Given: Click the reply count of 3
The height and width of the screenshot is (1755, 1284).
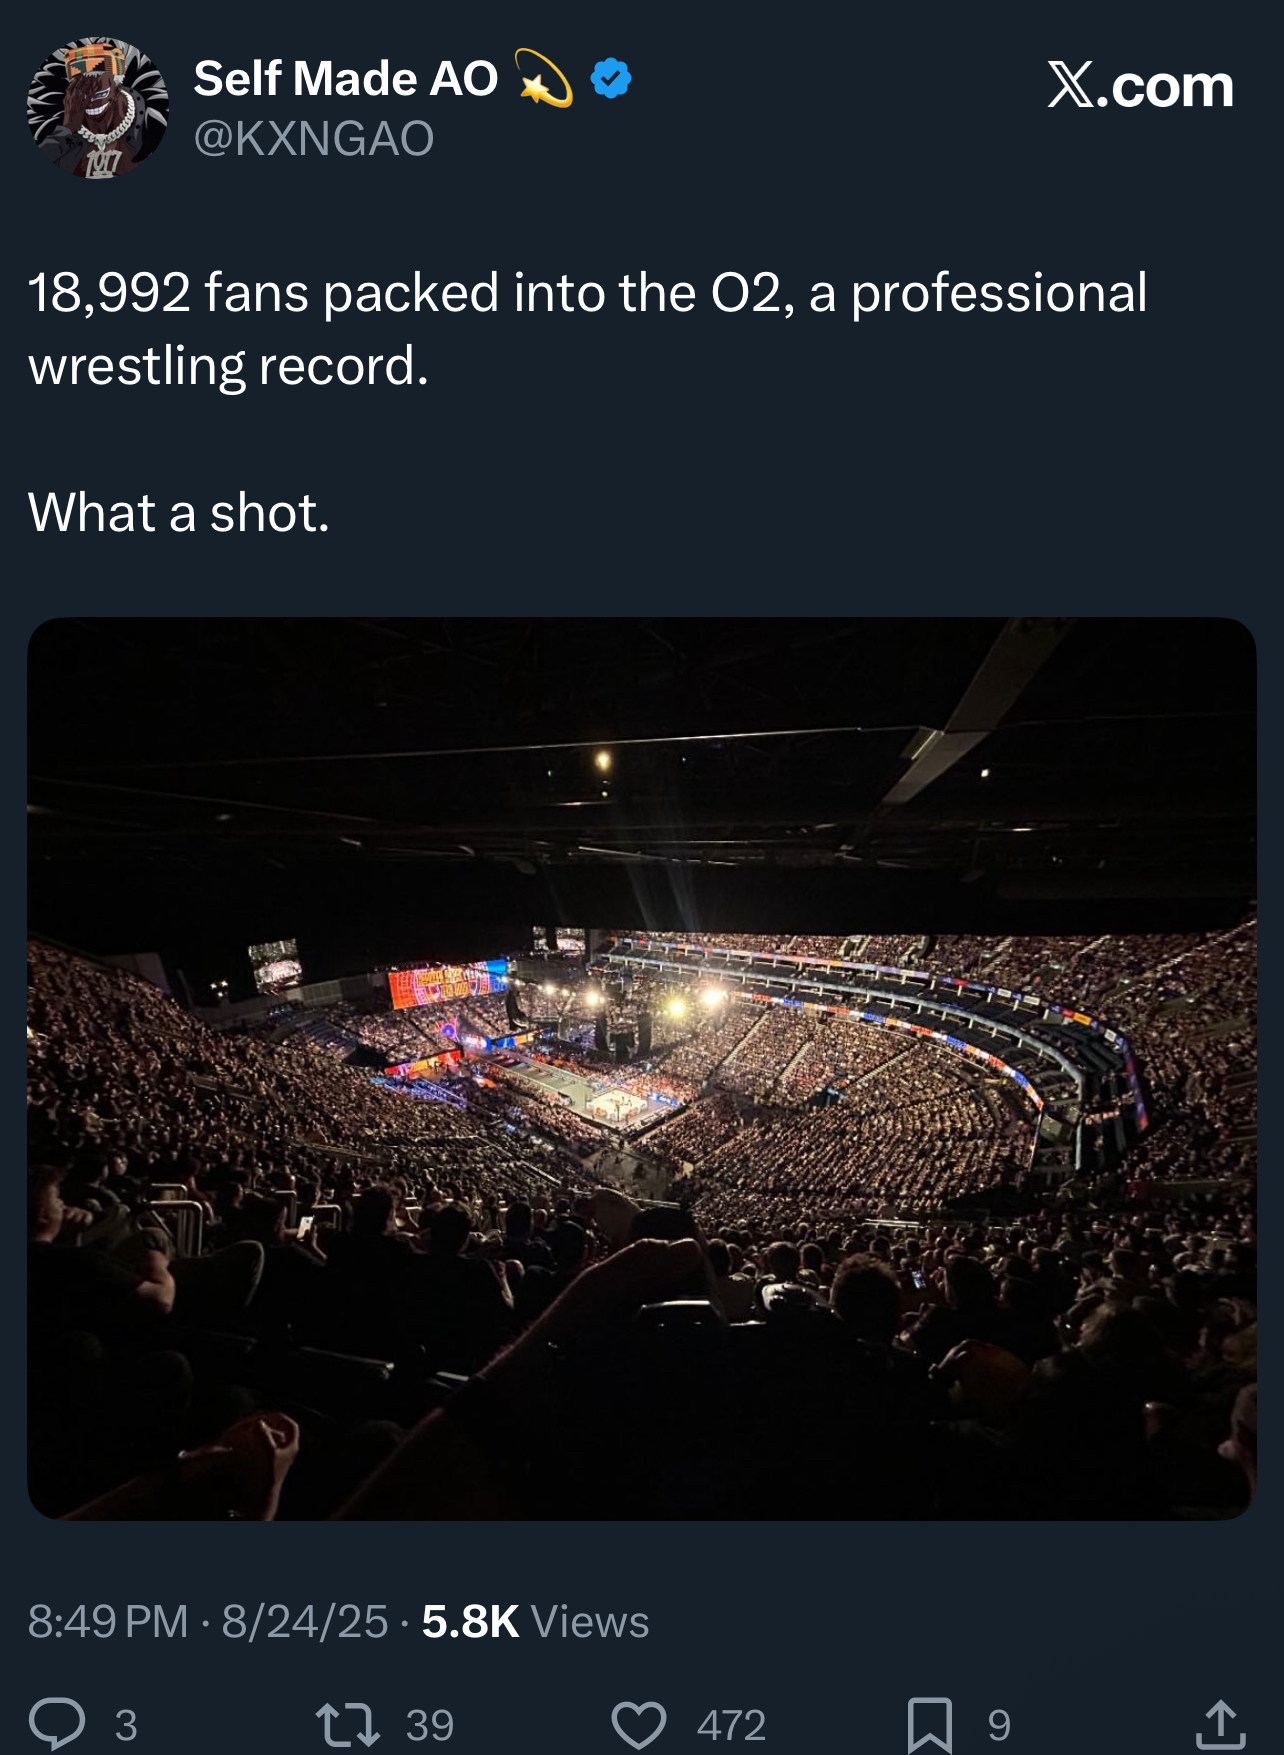Looking at the screenshot, I should [x=126, y=1725].
